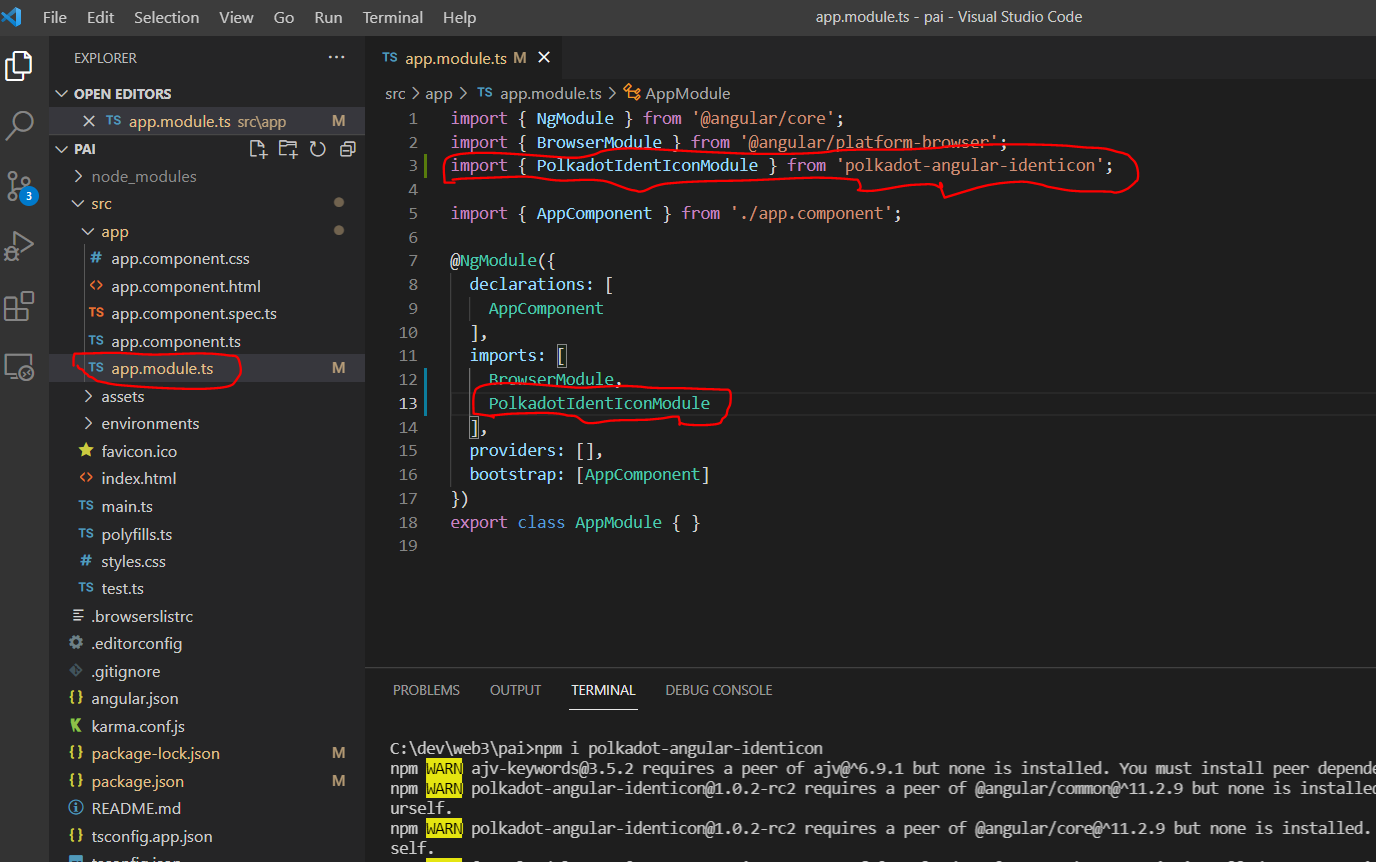Open polyfills.ts file
The height and width of the screenshot is (862, 1376).
coord(136,534)
